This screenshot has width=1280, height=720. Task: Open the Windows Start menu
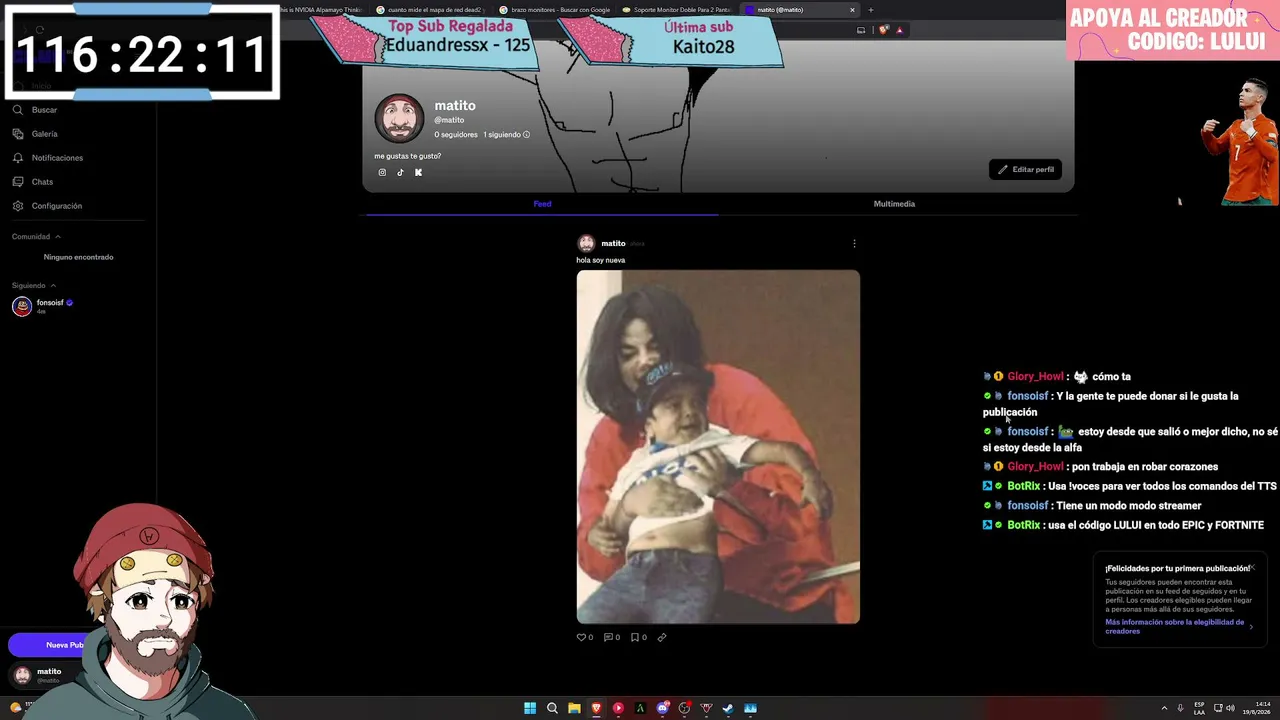coord(530,708)
